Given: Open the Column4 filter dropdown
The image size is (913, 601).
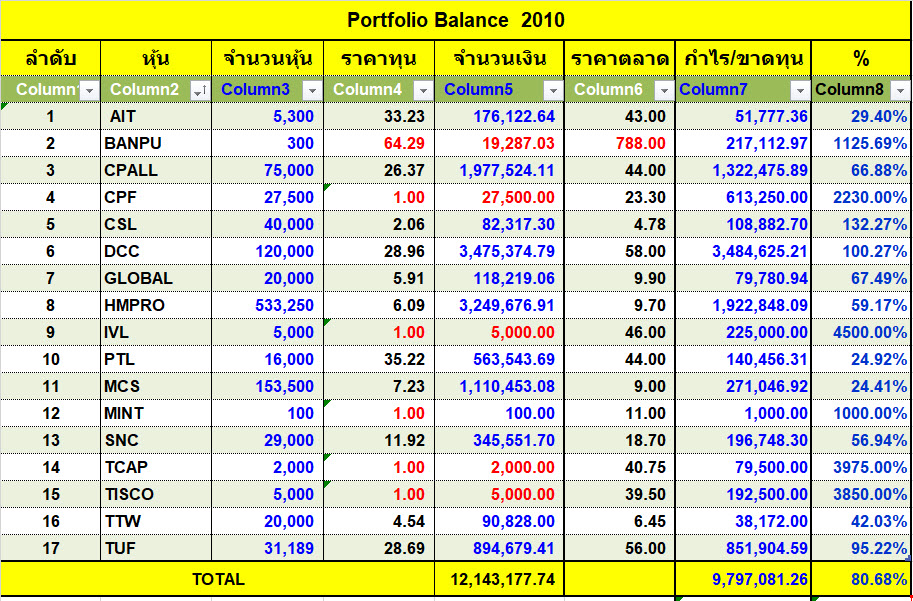Looking at the screenshot, I should pyautogui.click(x=423, y=90).
